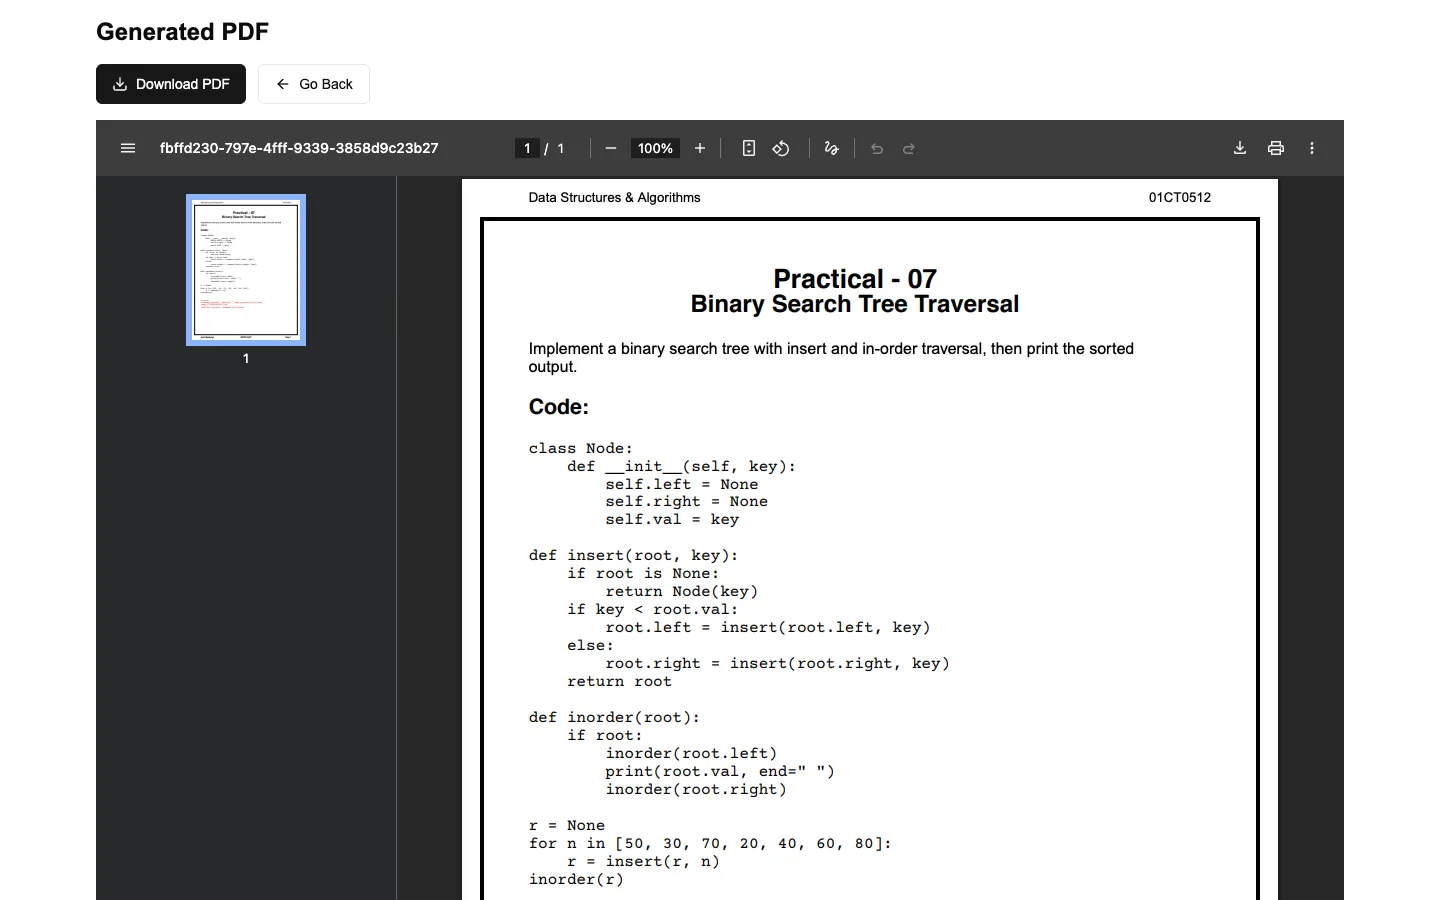Click the 'return Node(key)' code line
The height and width of the screenshot is (900, 1440).
681,592
